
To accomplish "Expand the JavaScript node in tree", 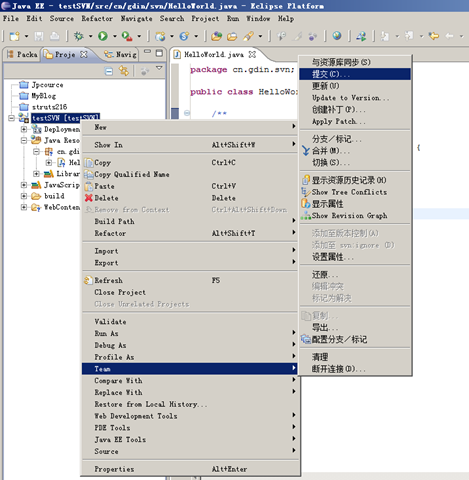I will [24, 185].
